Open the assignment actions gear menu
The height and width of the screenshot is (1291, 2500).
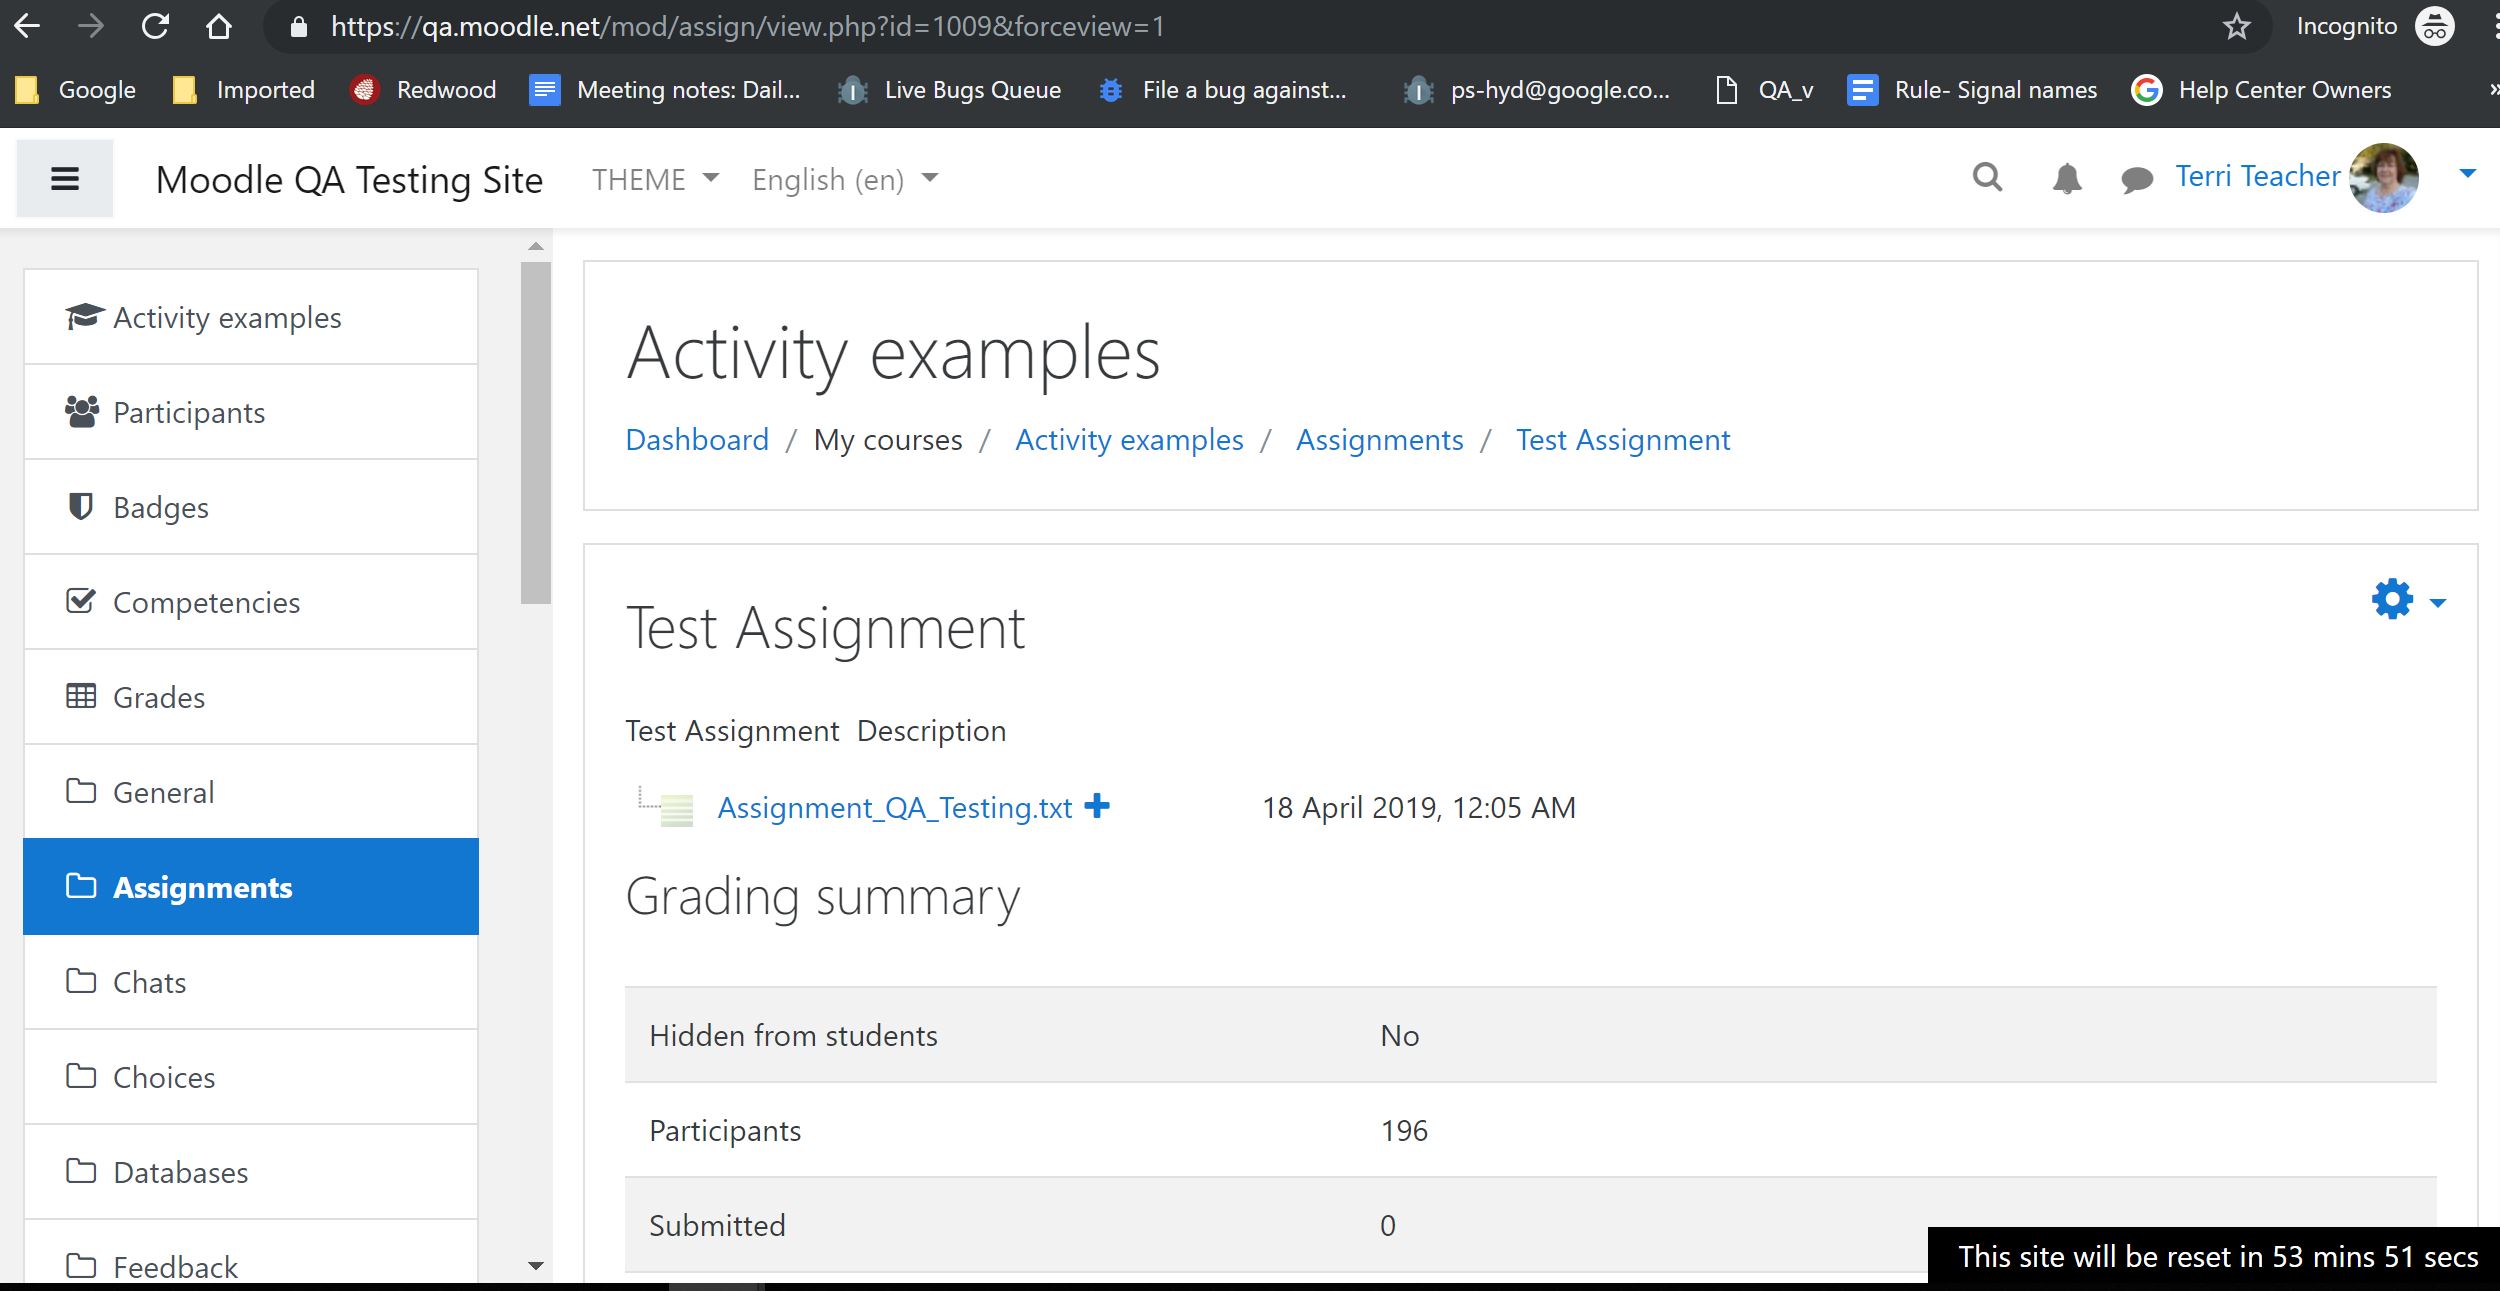click(x=2408, y=600)
